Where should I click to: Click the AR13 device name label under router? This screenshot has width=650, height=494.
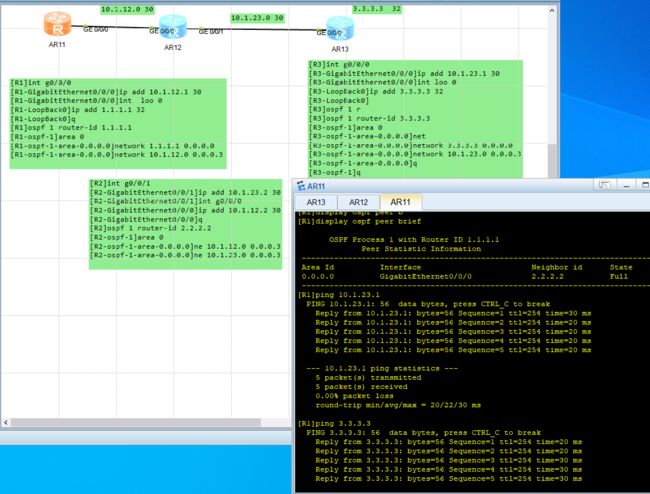[x=340, y=49]
